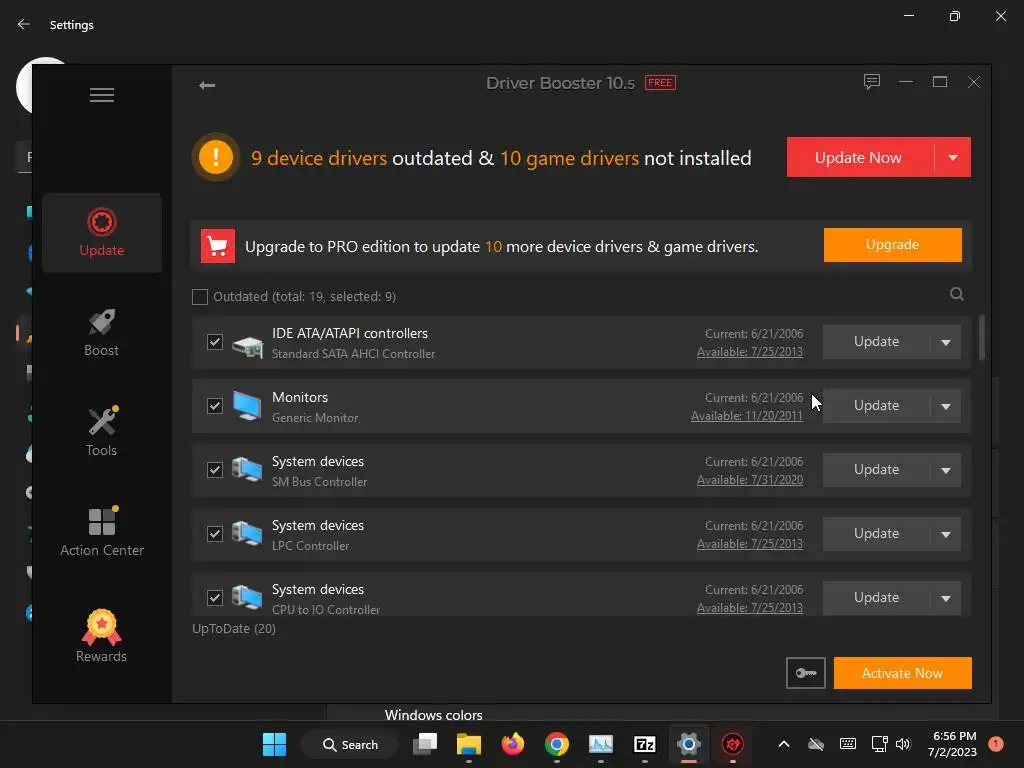1024x768 pixels.
Task: Open dropdown beside CPU to IO Update
Action: 946,598
